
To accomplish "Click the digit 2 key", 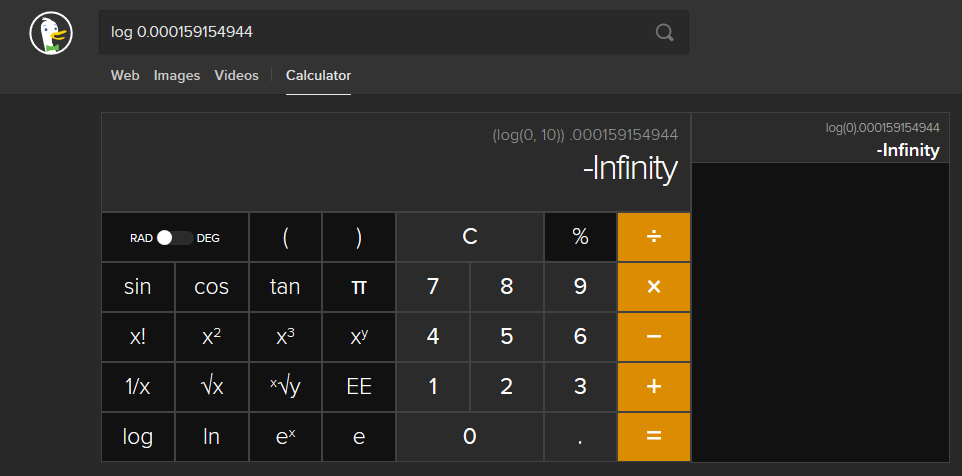I will click(507, 386).
